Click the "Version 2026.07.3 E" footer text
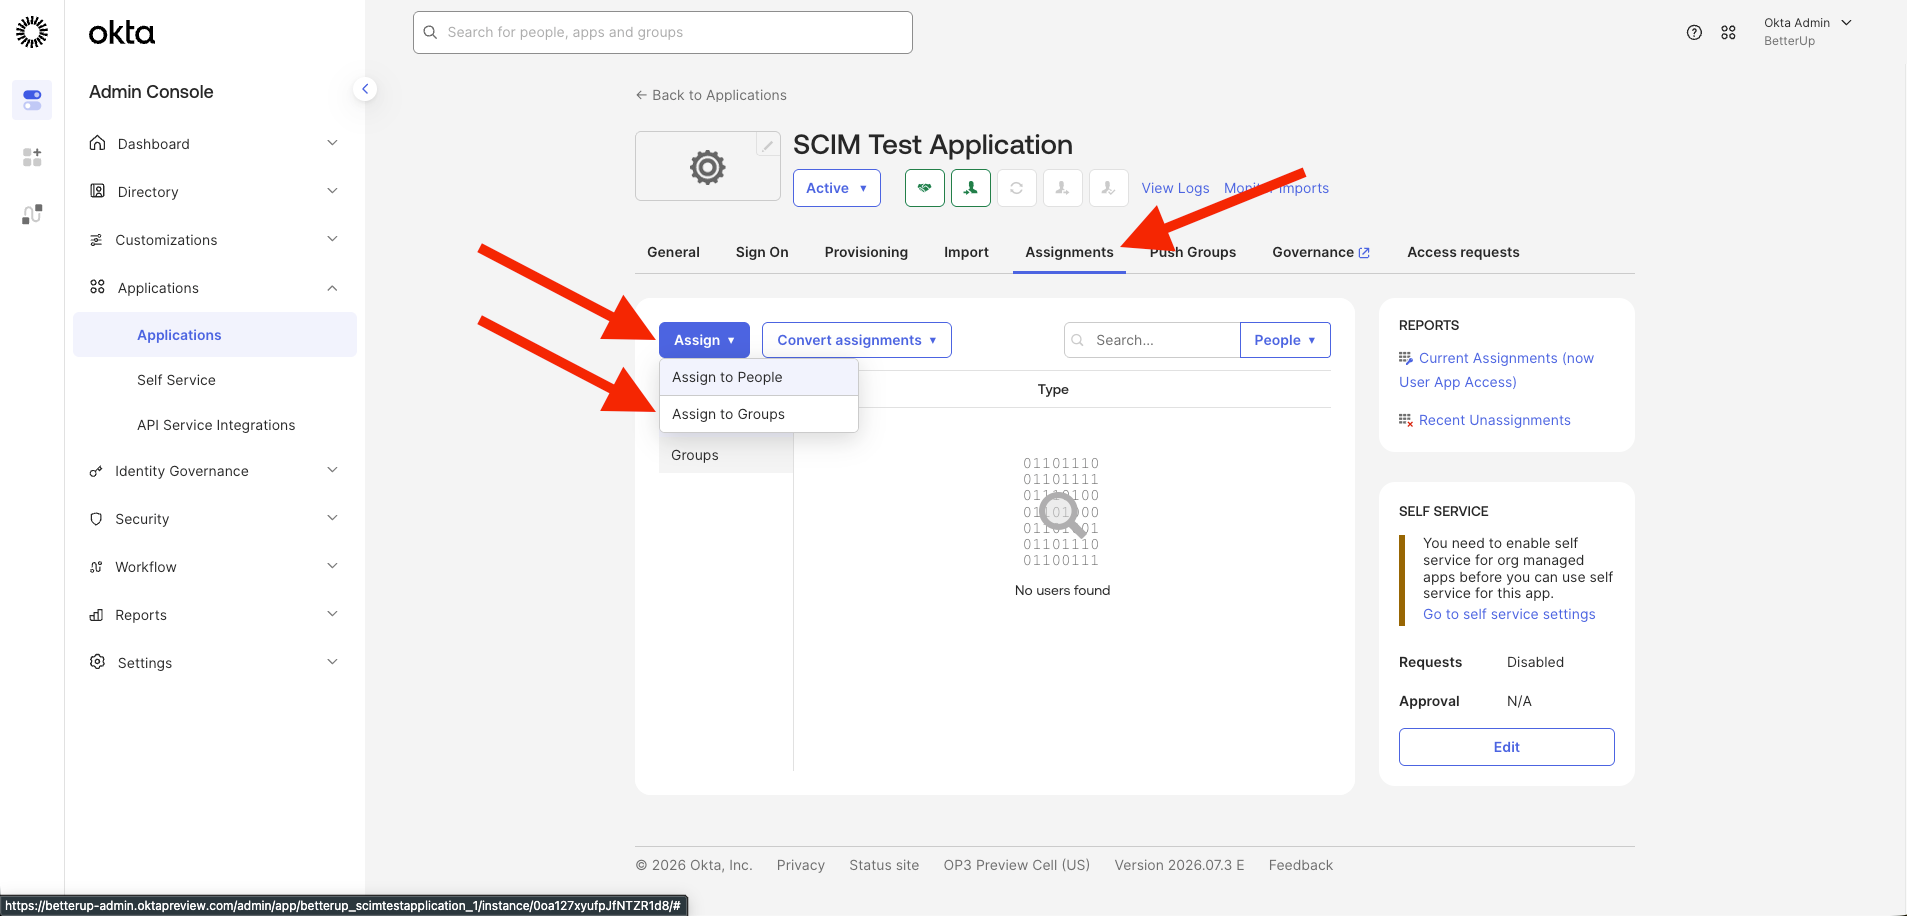The image size is (1907, 916). 1180,865
